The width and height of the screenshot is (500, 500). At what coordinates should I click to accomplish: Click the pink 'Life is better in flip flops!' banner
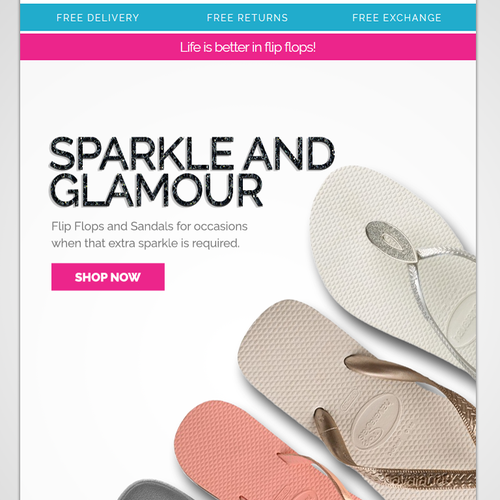(248, 47)
